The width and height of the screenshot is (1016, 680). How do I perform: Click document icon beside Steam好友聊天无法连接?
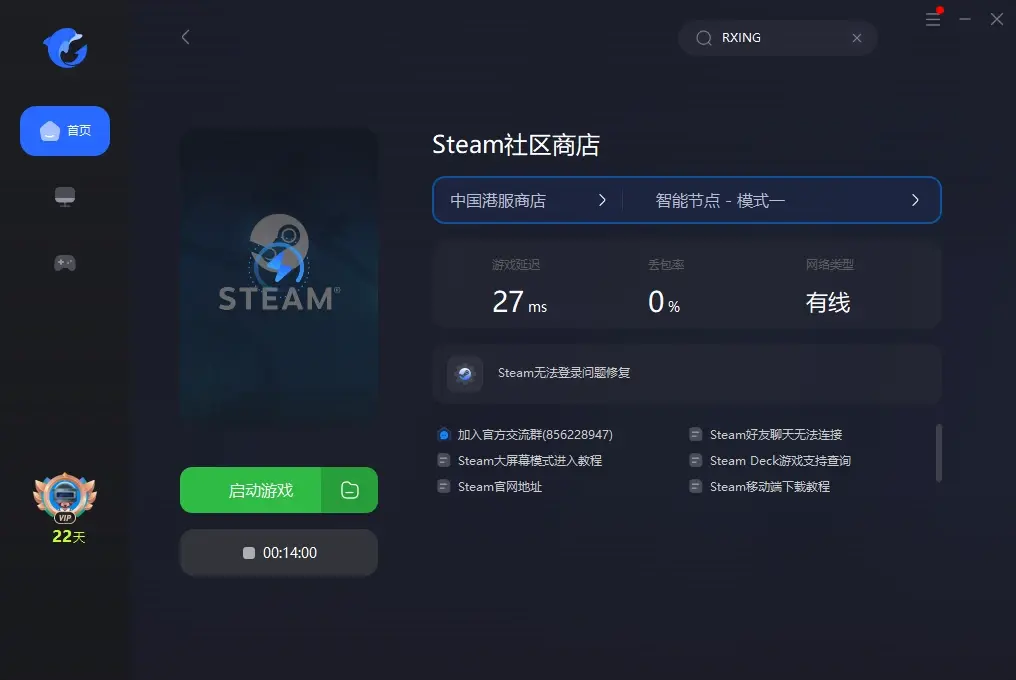click(x=695, y=434)
